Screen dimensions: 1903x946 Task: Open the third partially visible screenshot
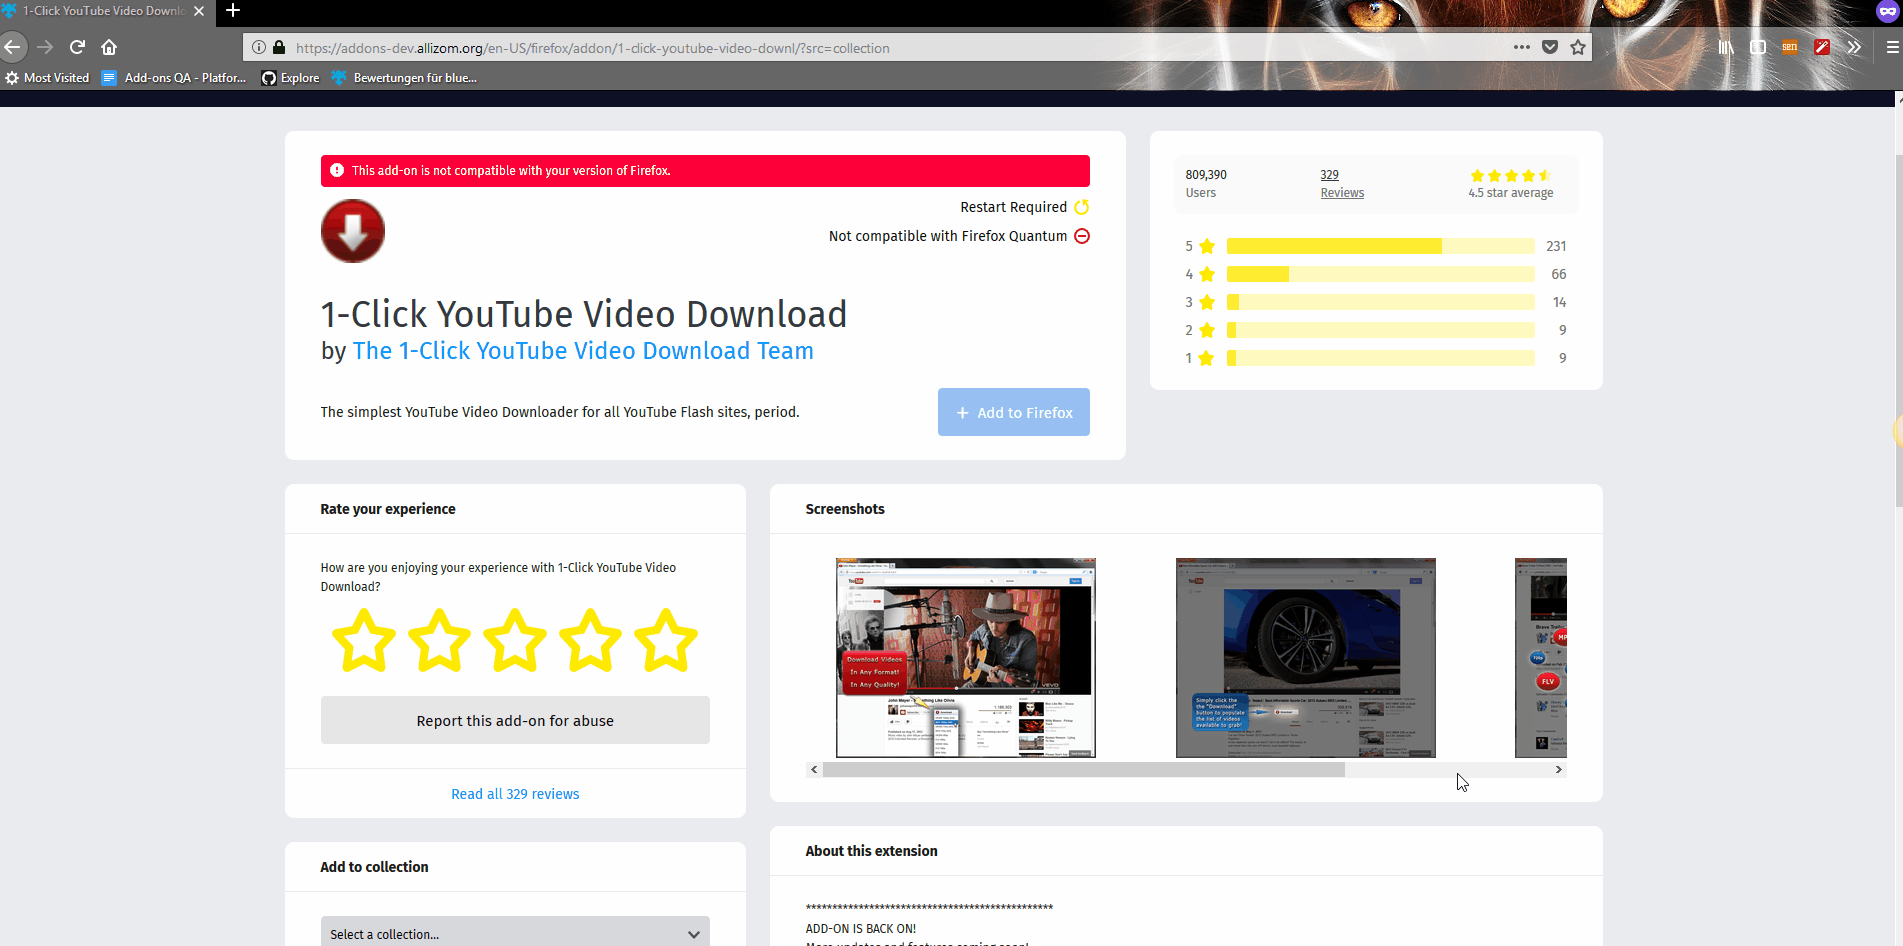tap(1541, 658)
